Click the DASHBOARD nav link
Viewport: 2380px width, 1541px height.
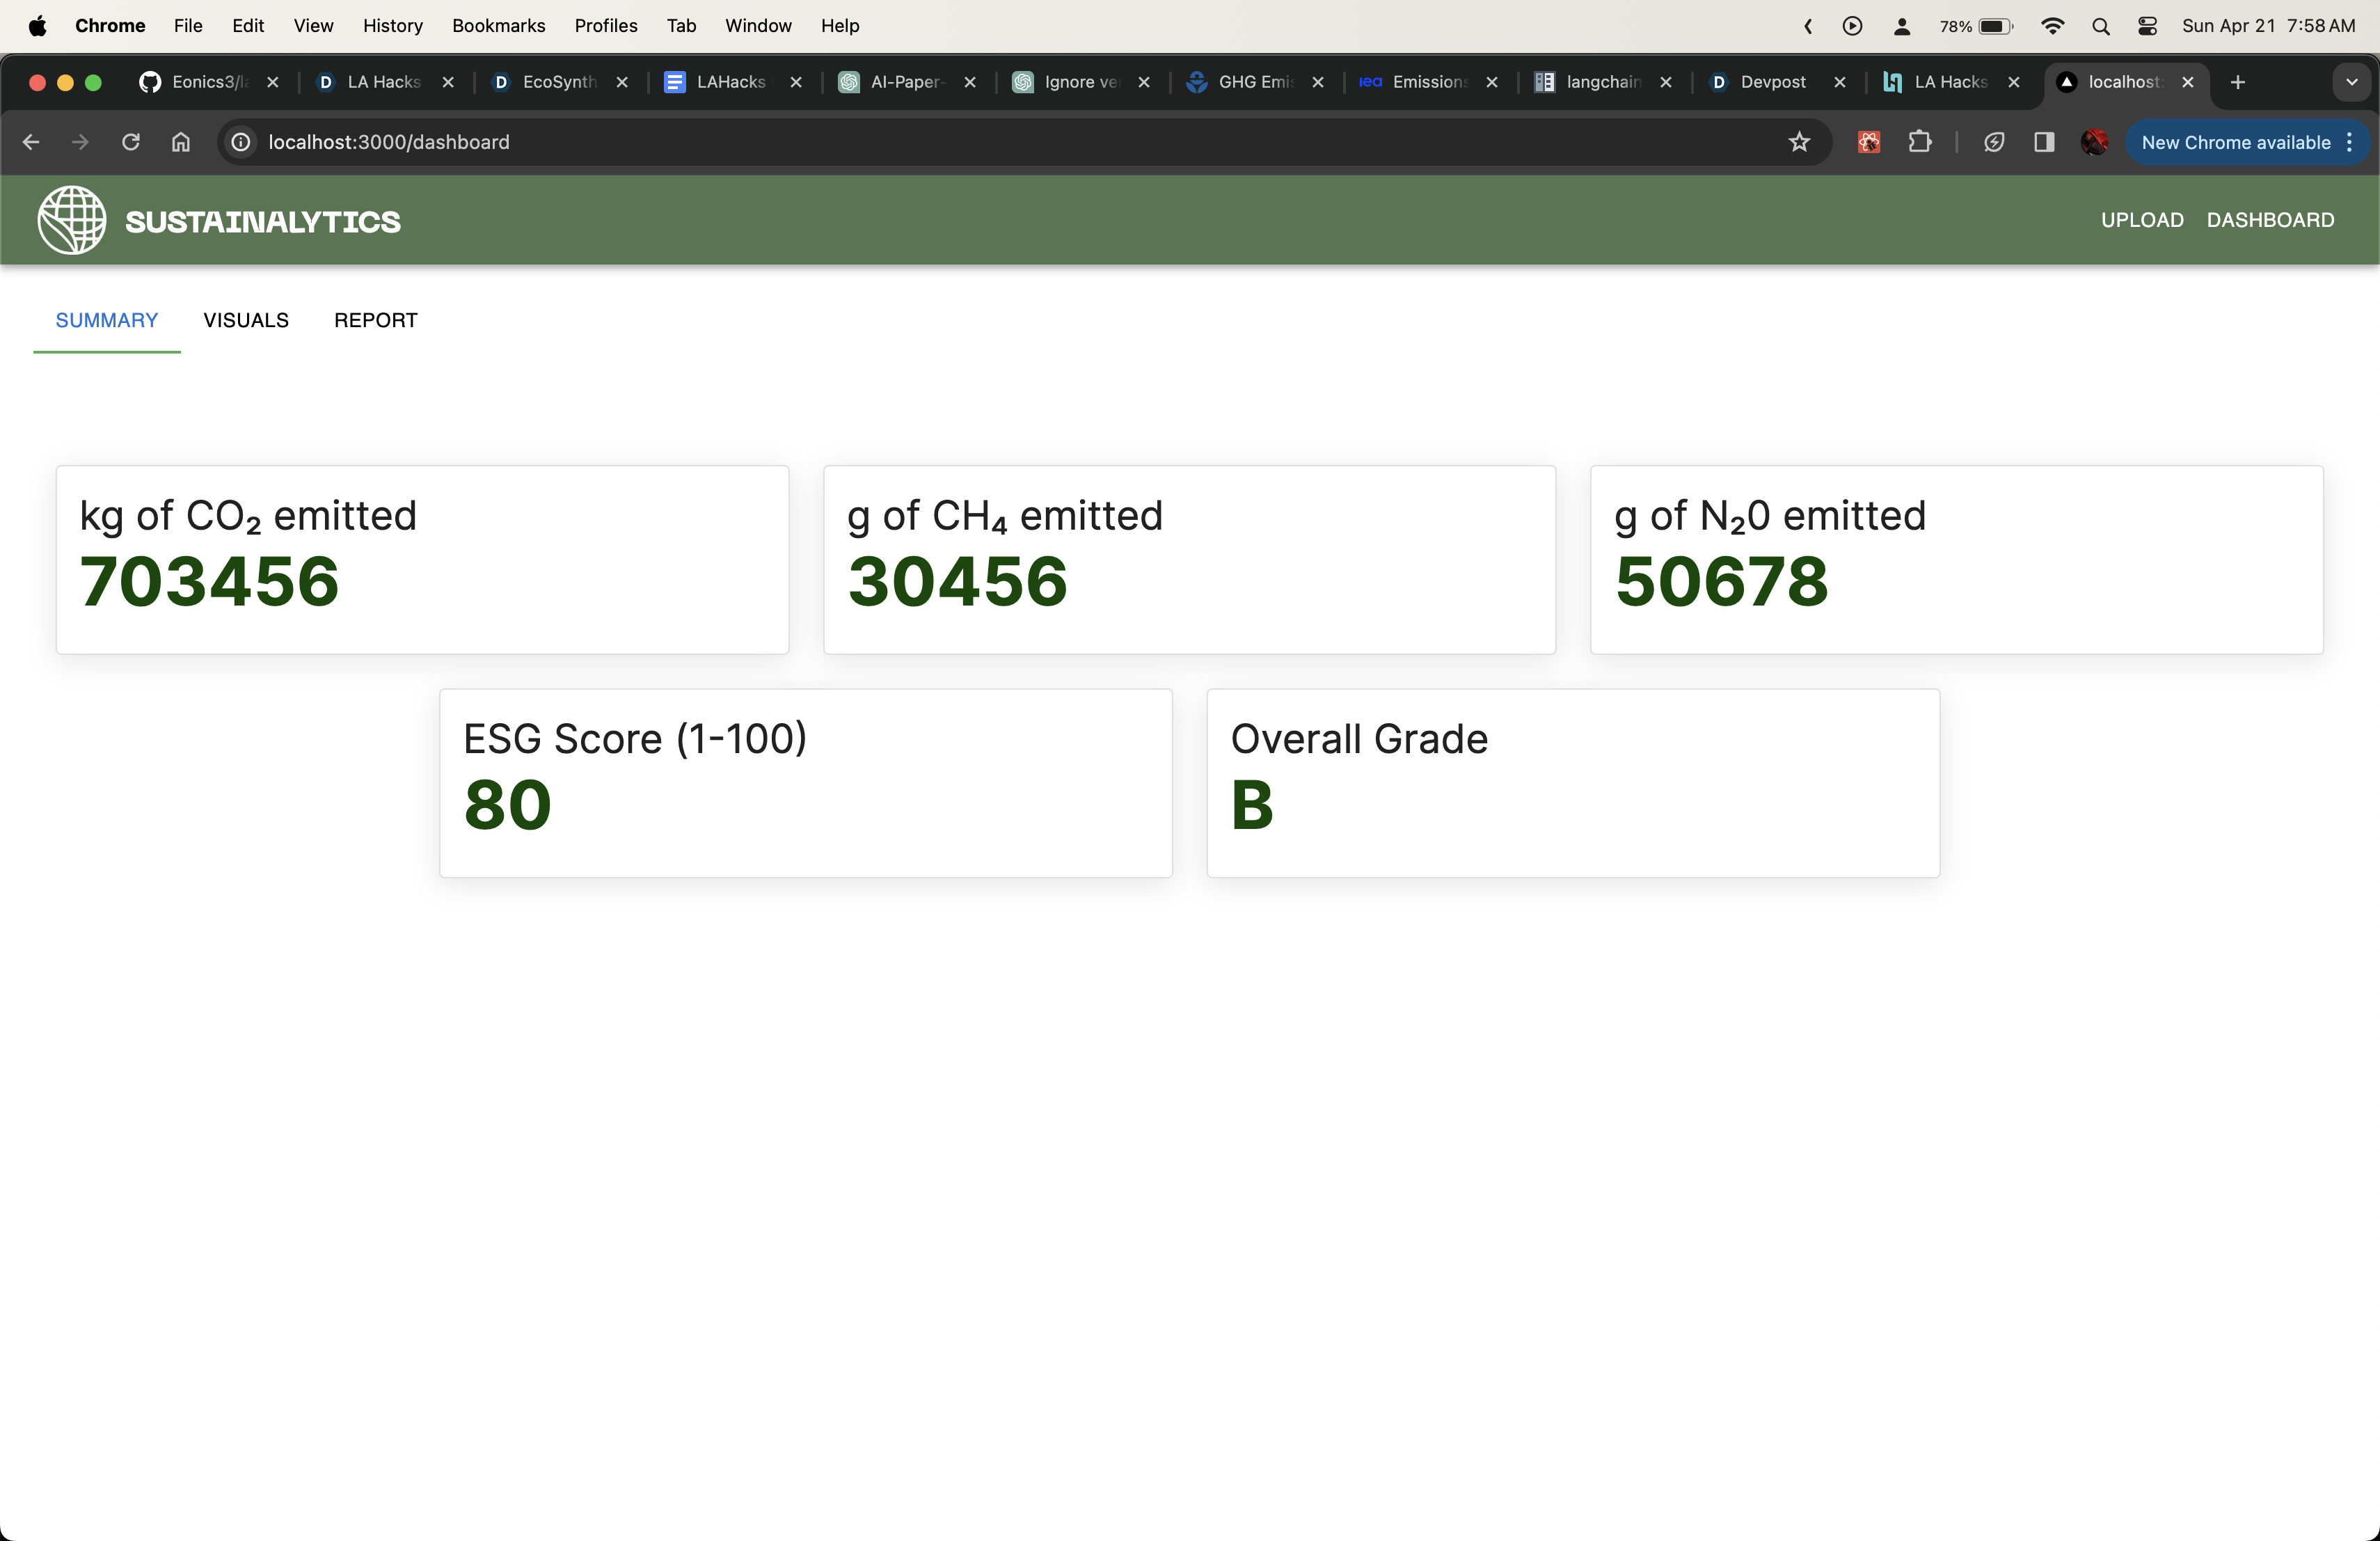tap(2270, 220)
